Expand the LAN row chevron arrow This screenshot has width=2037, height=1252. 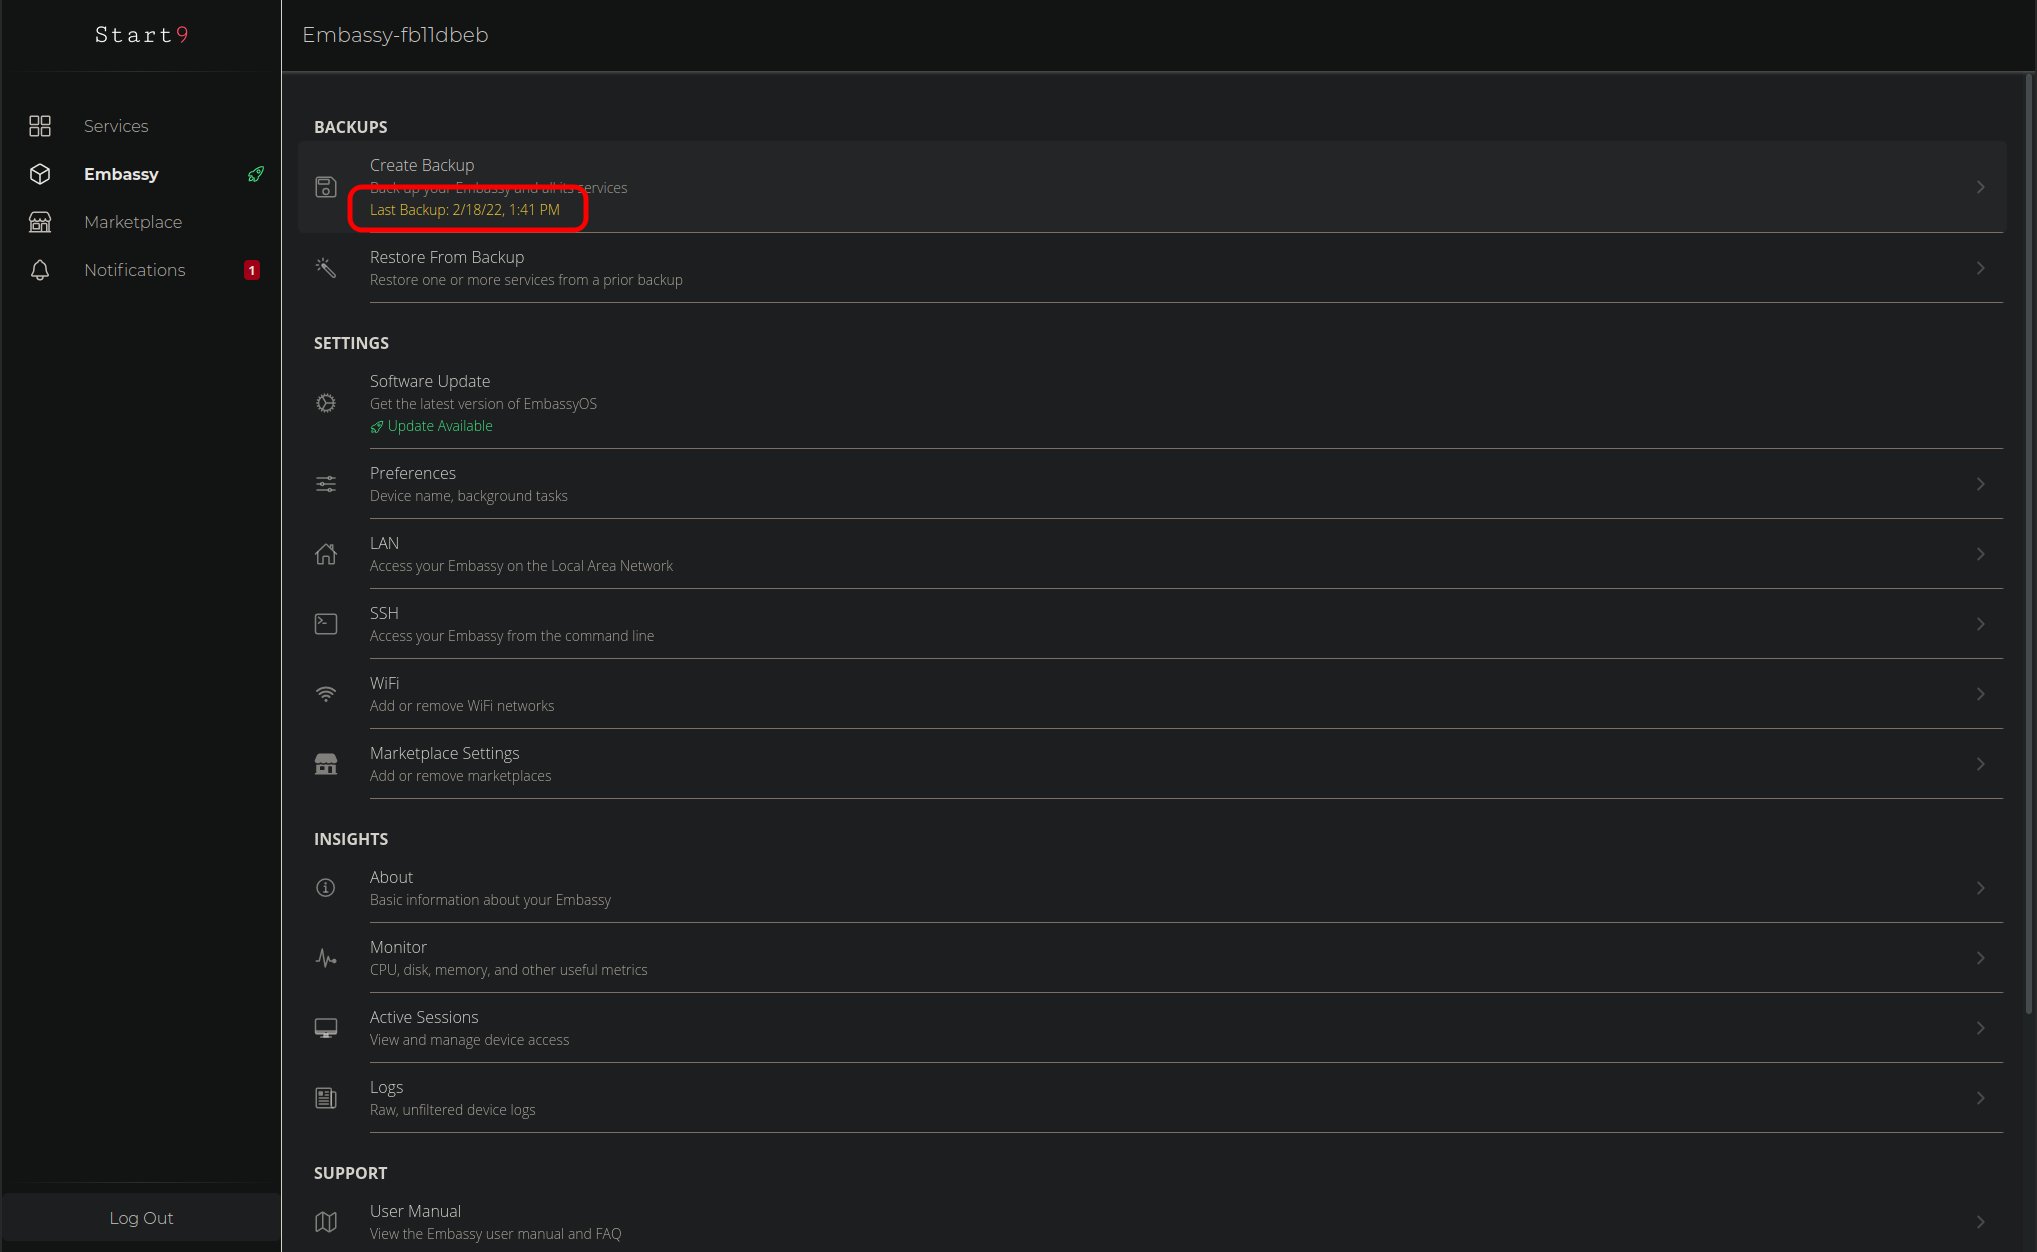click(1980, 554)
